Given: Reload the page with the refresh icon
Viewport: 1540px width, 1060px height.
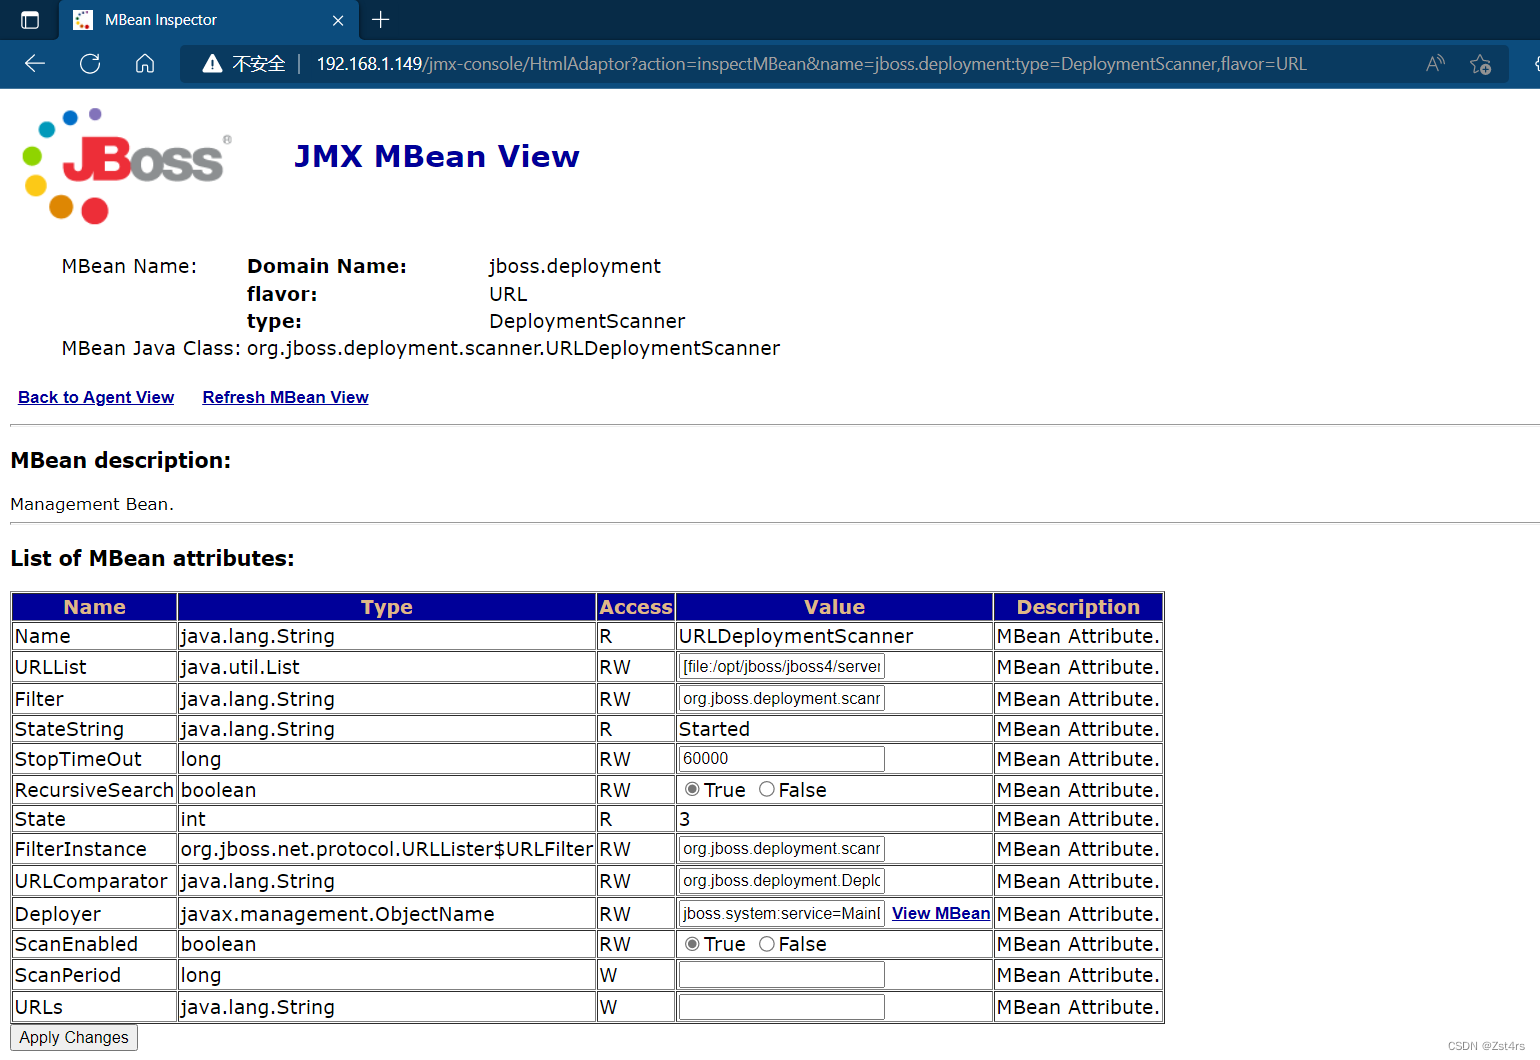Looking at the screenshot, I should coord(90,64).
